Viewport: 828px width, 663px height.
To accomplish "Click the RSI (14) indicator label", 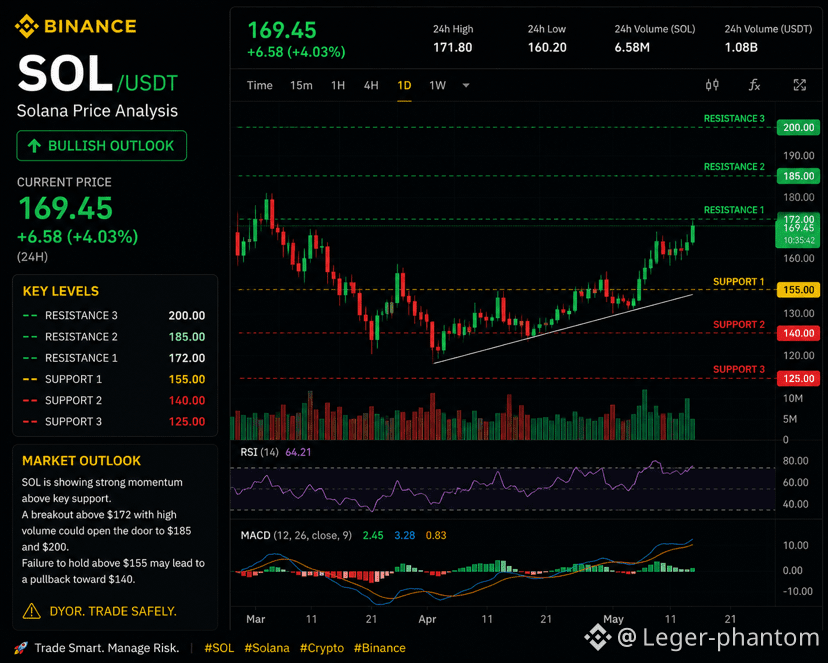I will 259,452.
